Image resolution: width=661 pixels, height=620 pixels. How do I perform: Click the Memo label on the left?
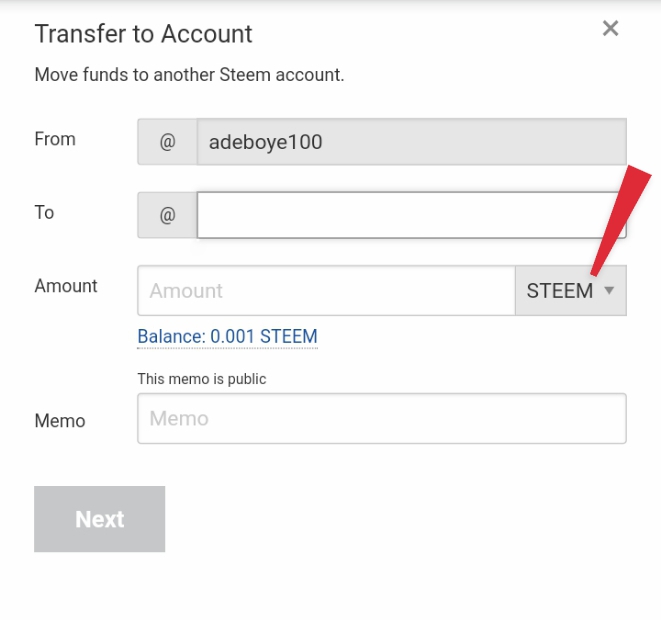pyautogui.click(x=60, y=421)
